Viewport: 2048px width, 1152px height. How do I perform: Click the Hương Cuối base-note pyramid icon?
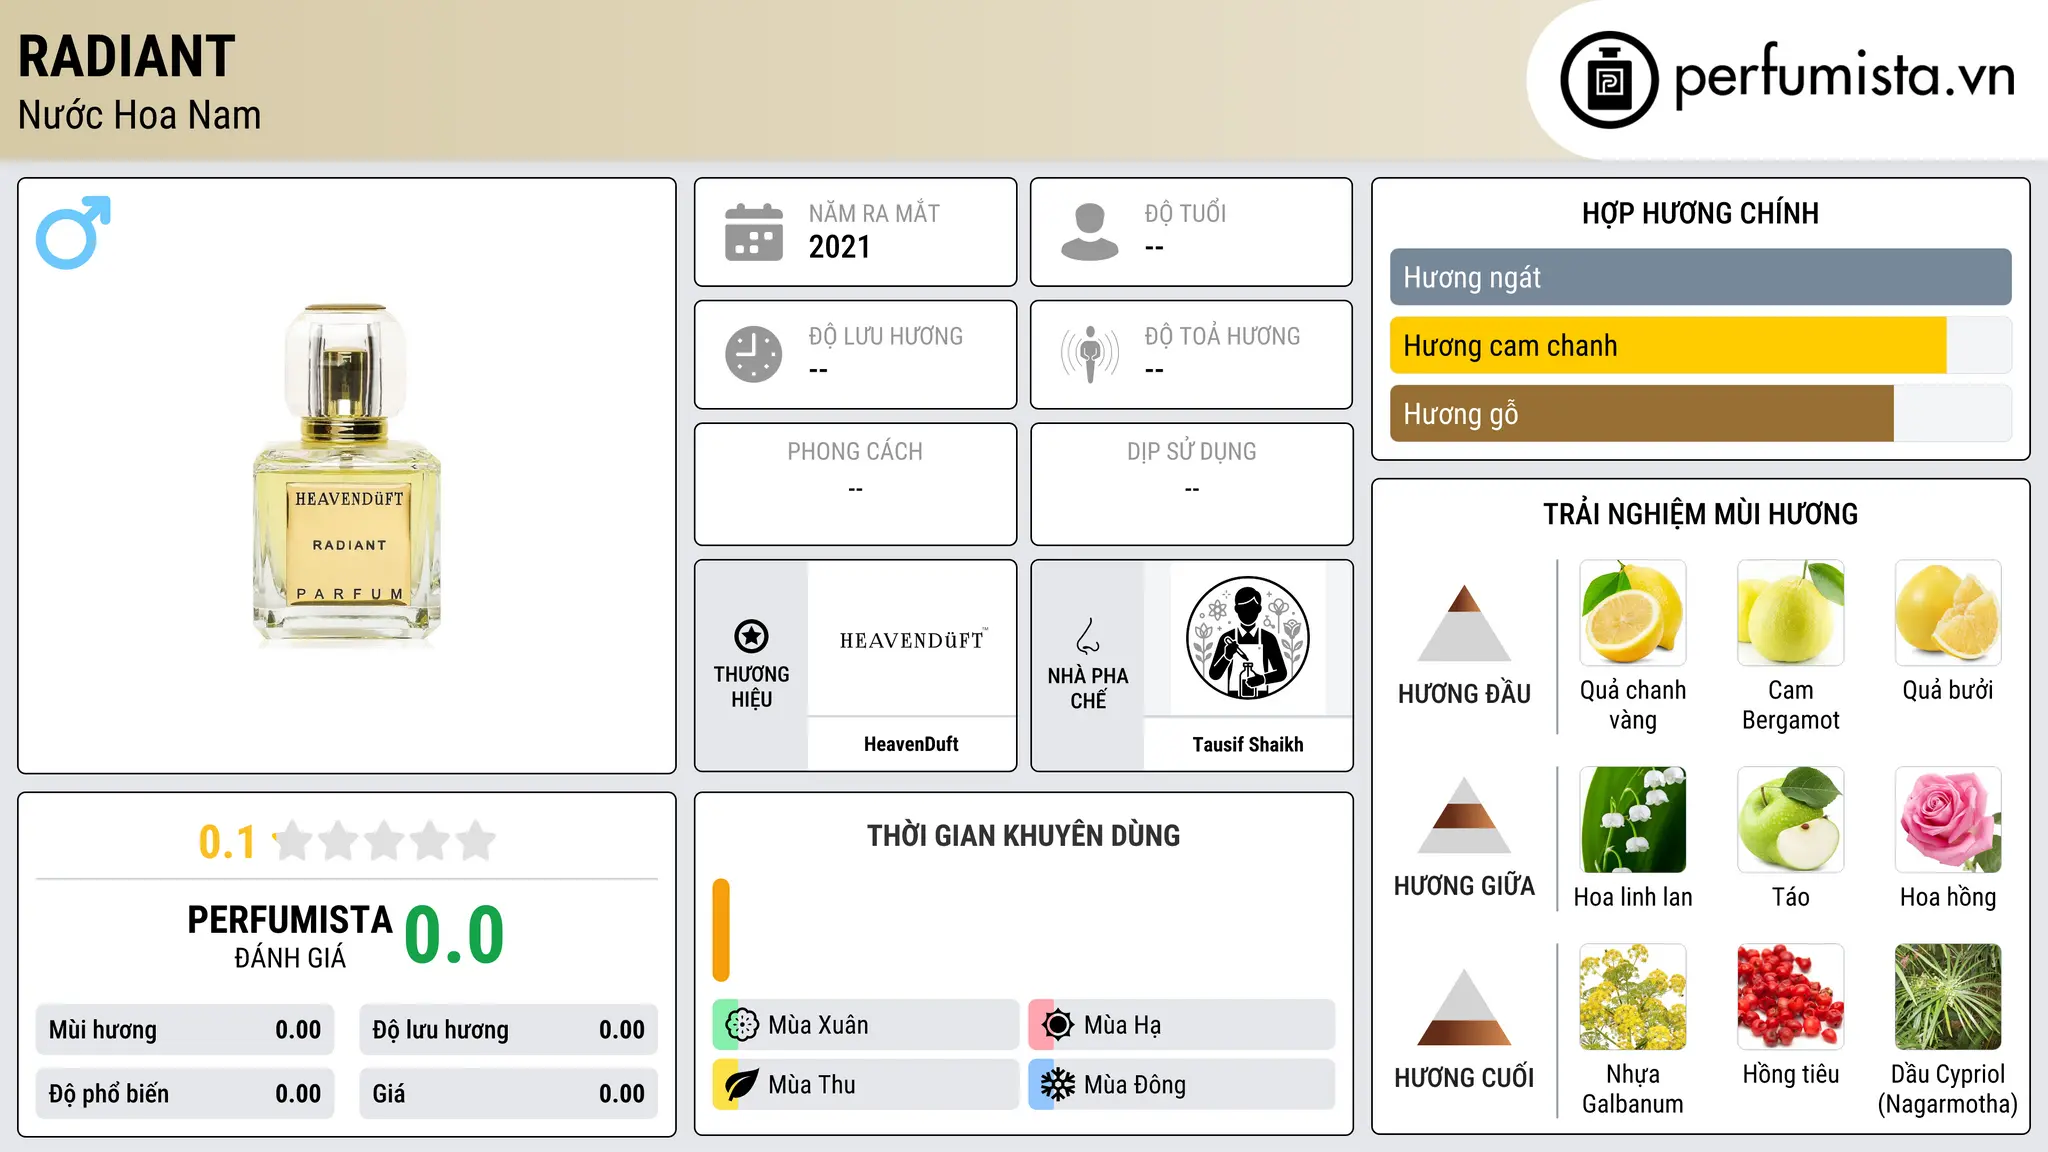point(1464,1007)
